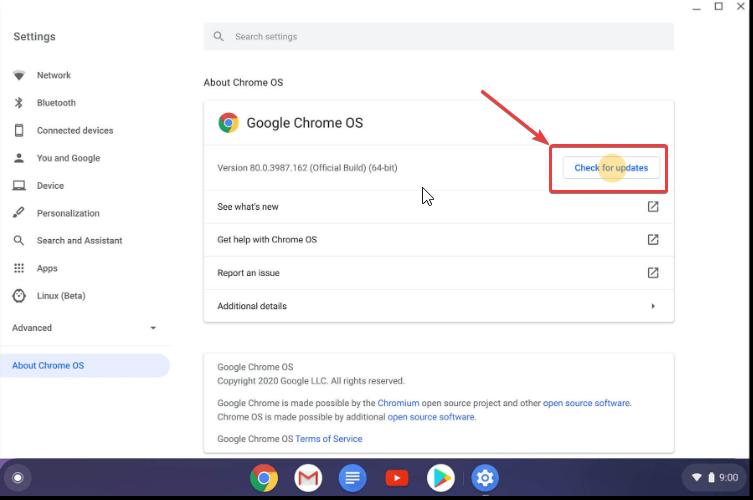
Task: Open Personalization settings section
Action: point(68,213)
